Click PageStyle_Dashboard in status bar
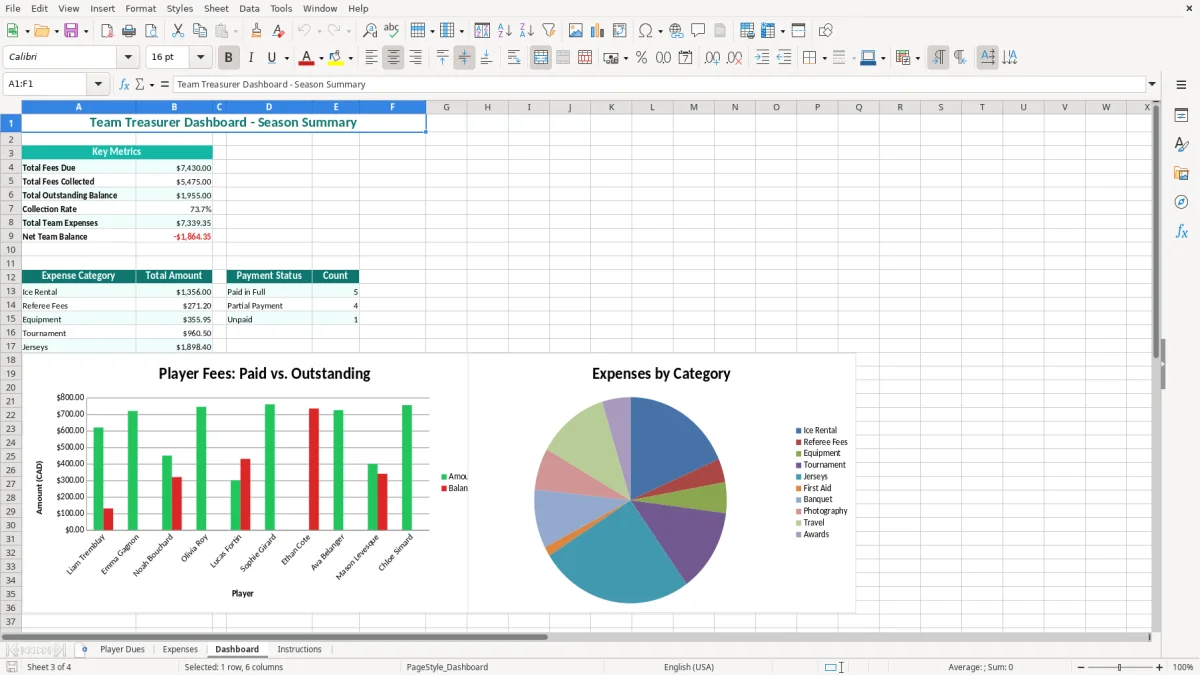Screen dimensions: 1200x675 pos(447,667)
